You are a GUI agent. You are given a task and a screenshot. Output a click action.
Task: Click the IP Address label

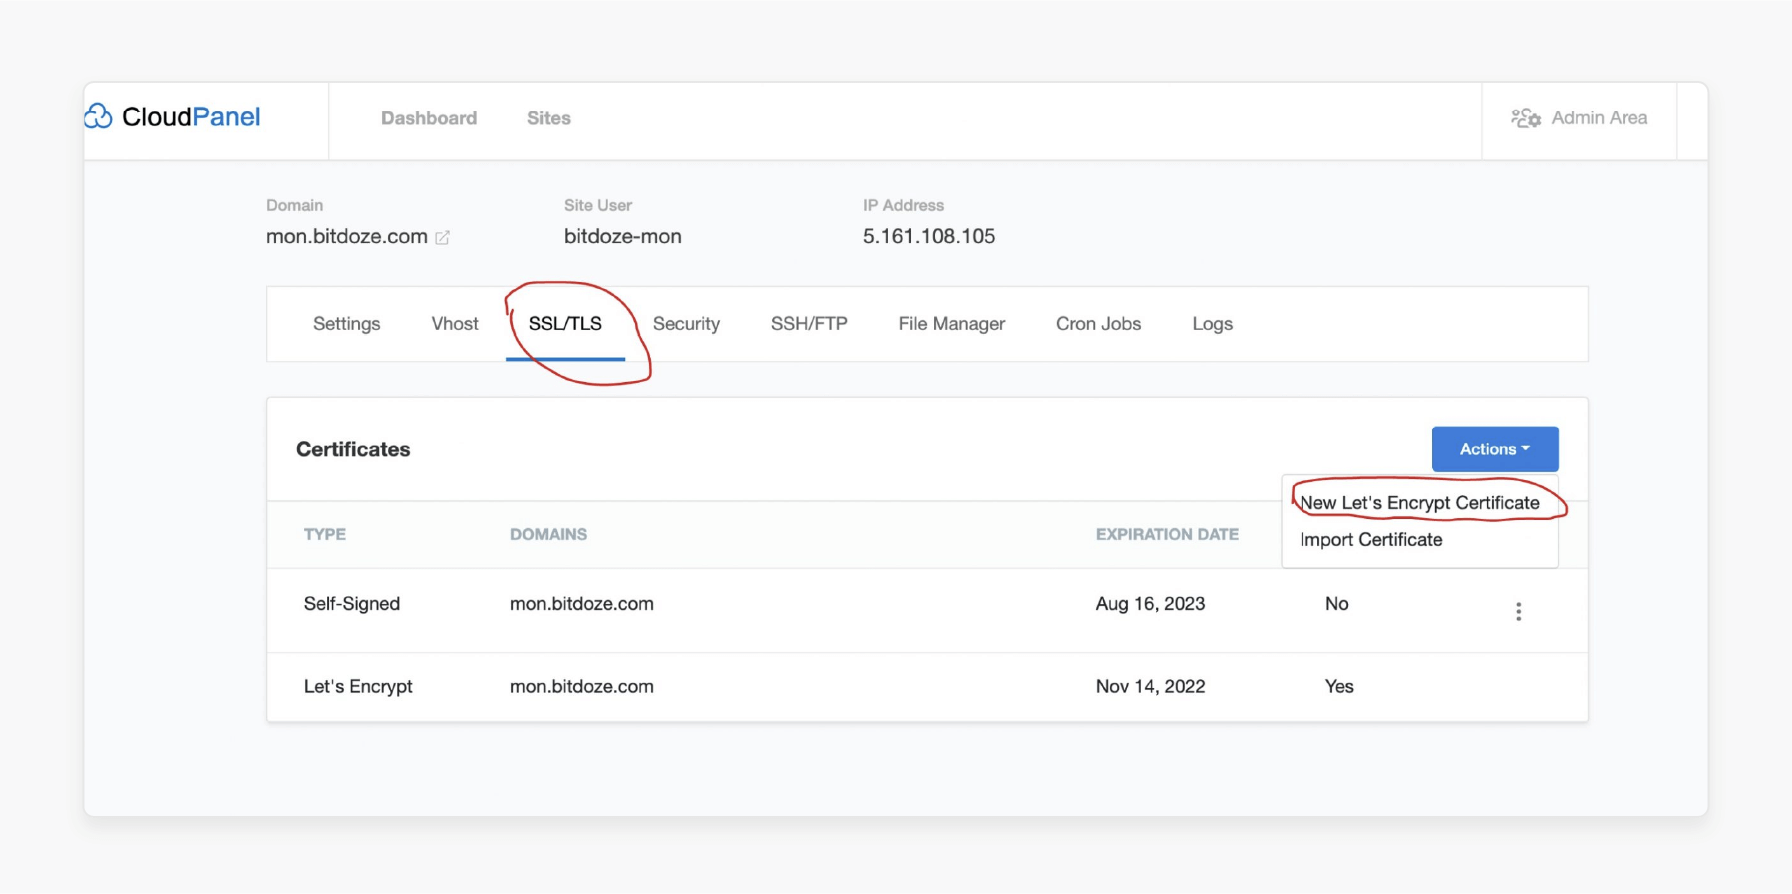point(903,205)
